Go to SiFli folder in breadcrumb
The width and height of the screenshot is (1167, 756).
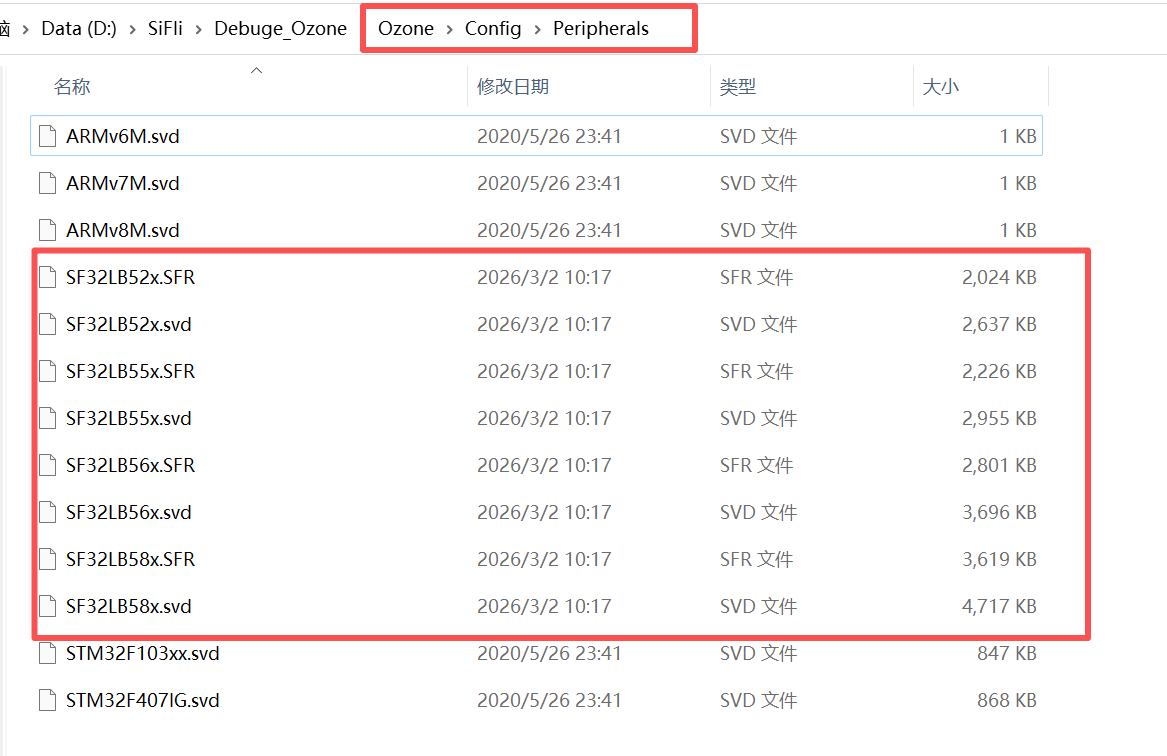coord(165,28)
